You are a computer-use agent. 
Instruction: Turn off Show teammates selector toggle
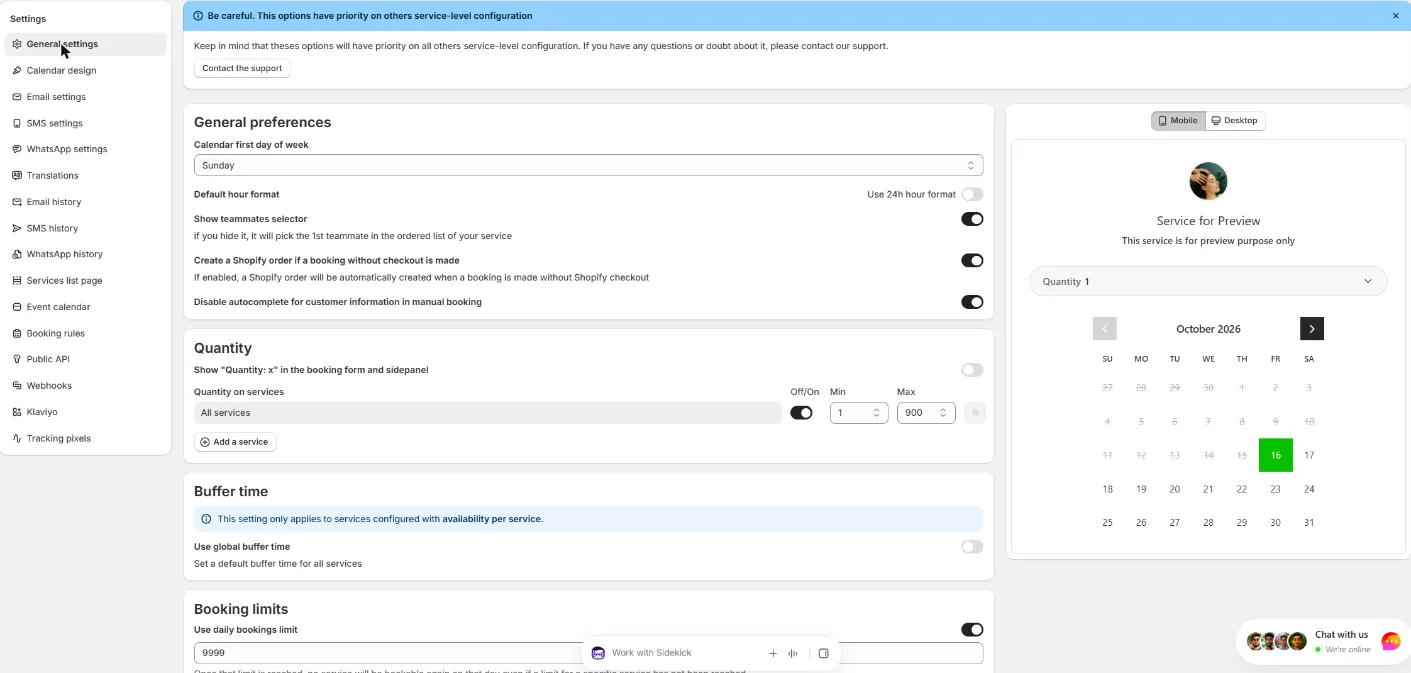tap(972, 219)
